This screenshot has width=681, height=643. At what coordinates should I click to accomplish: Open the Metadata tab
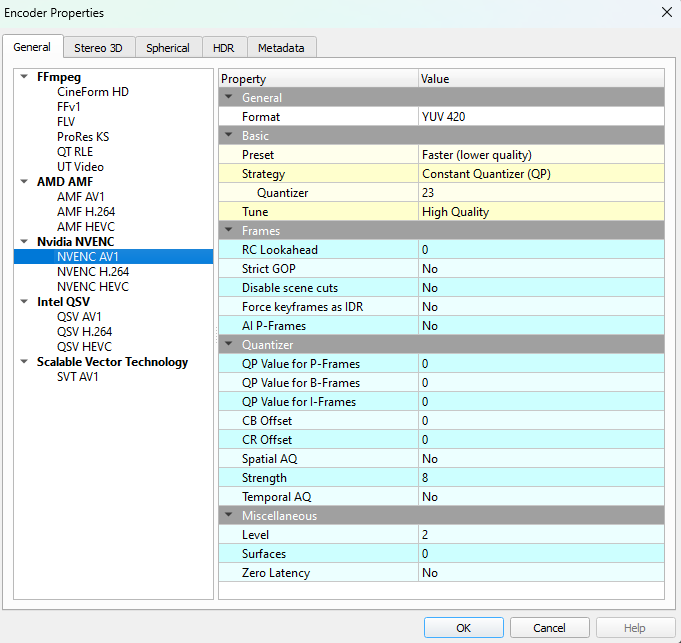(x=281, y=48)
